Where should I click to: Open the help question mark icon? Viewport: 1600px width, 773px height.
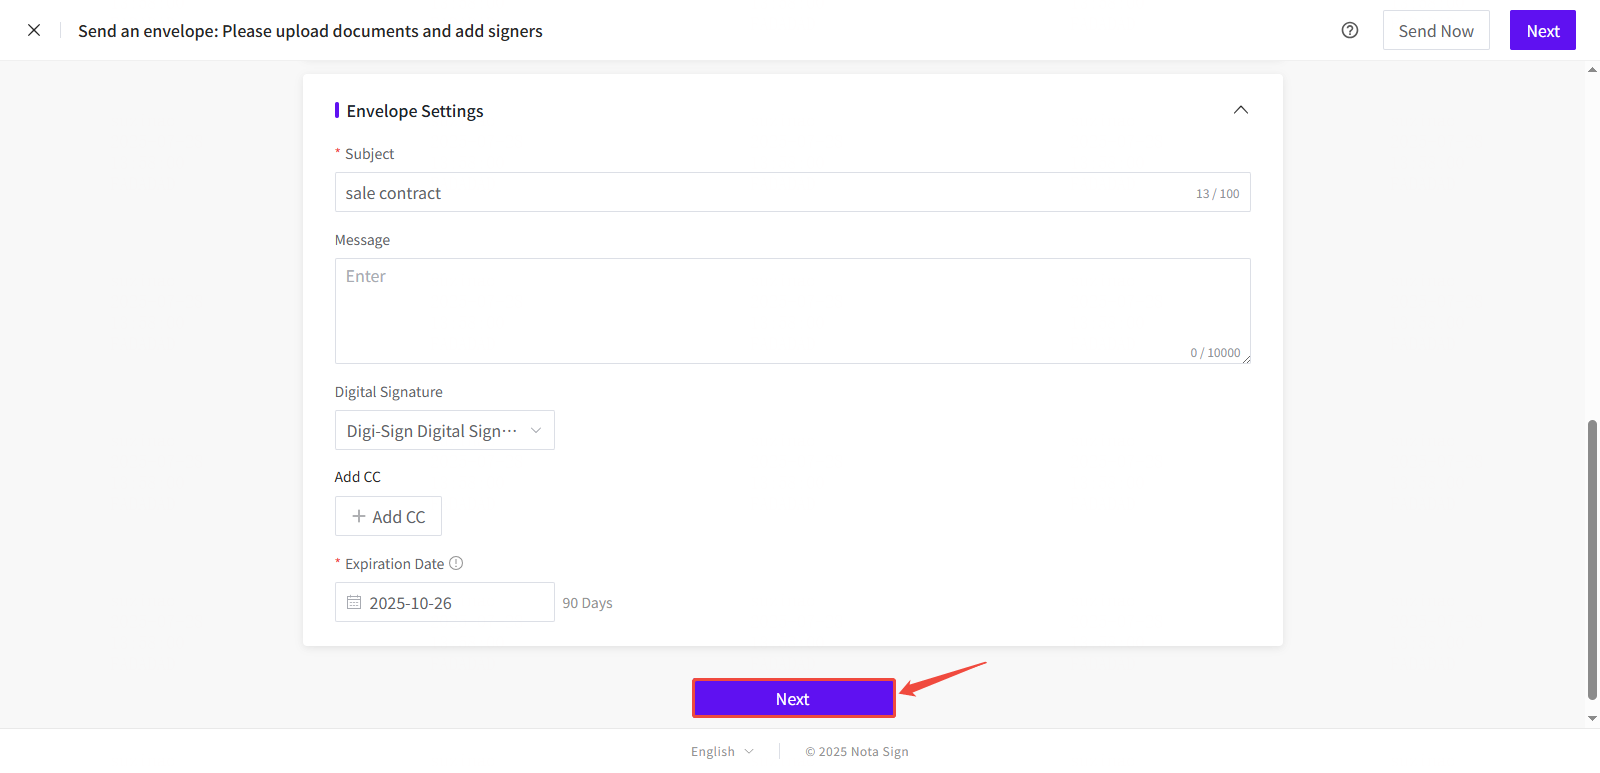(1350, 30)
